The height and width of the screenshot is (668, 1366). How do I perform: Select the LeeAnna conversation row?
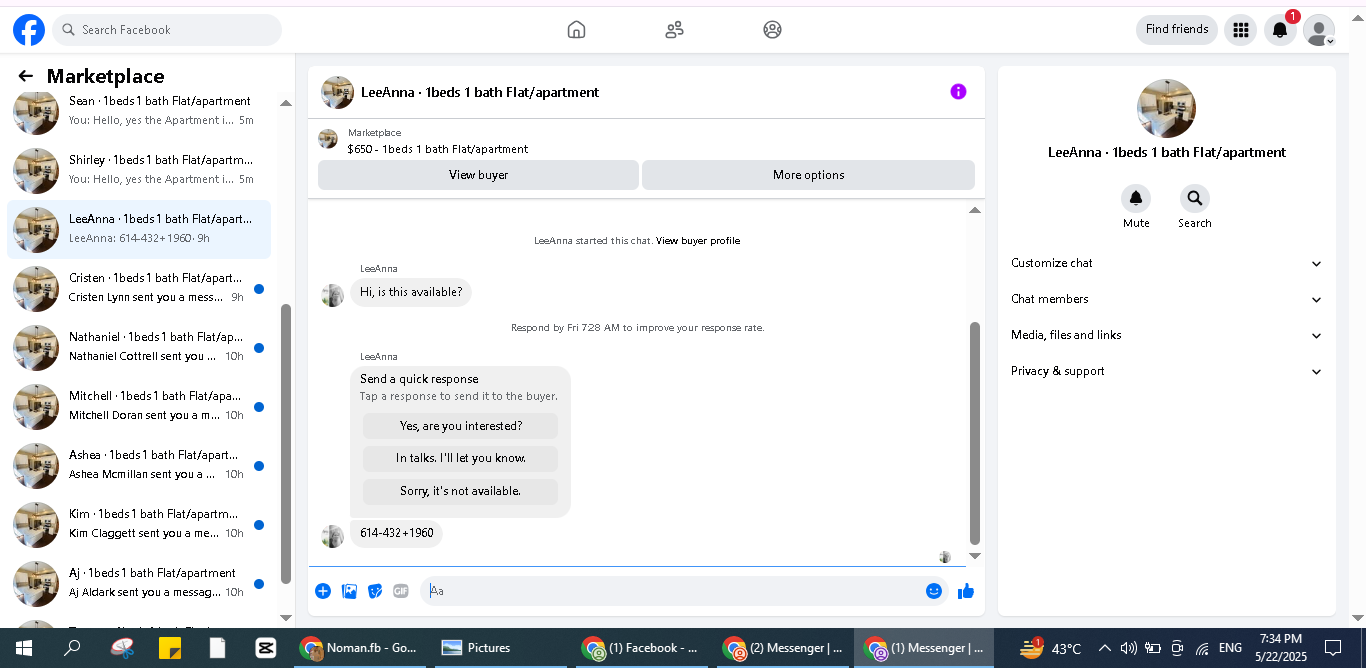pos(139,229)
